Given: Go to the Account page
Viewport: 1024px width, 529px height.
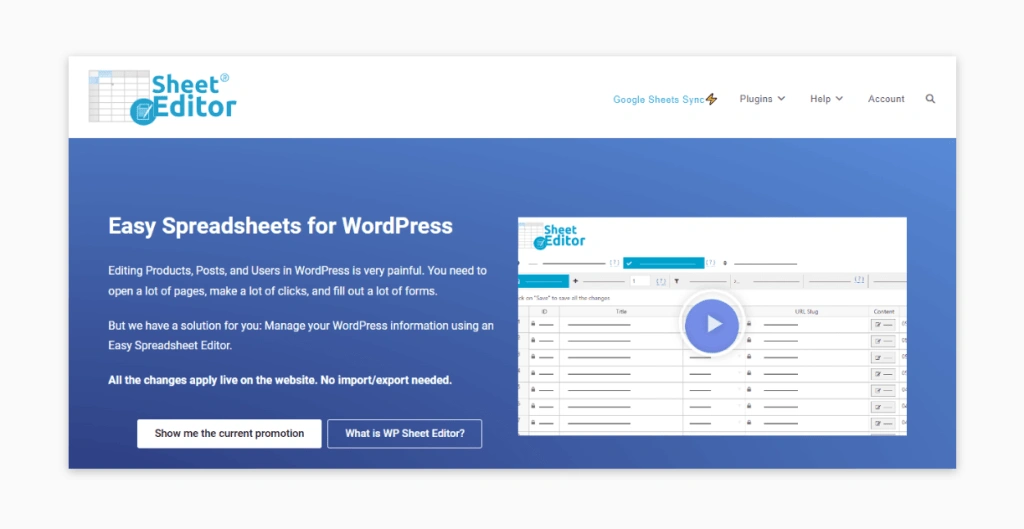Looking at the screenshot, I should (886, 99).
